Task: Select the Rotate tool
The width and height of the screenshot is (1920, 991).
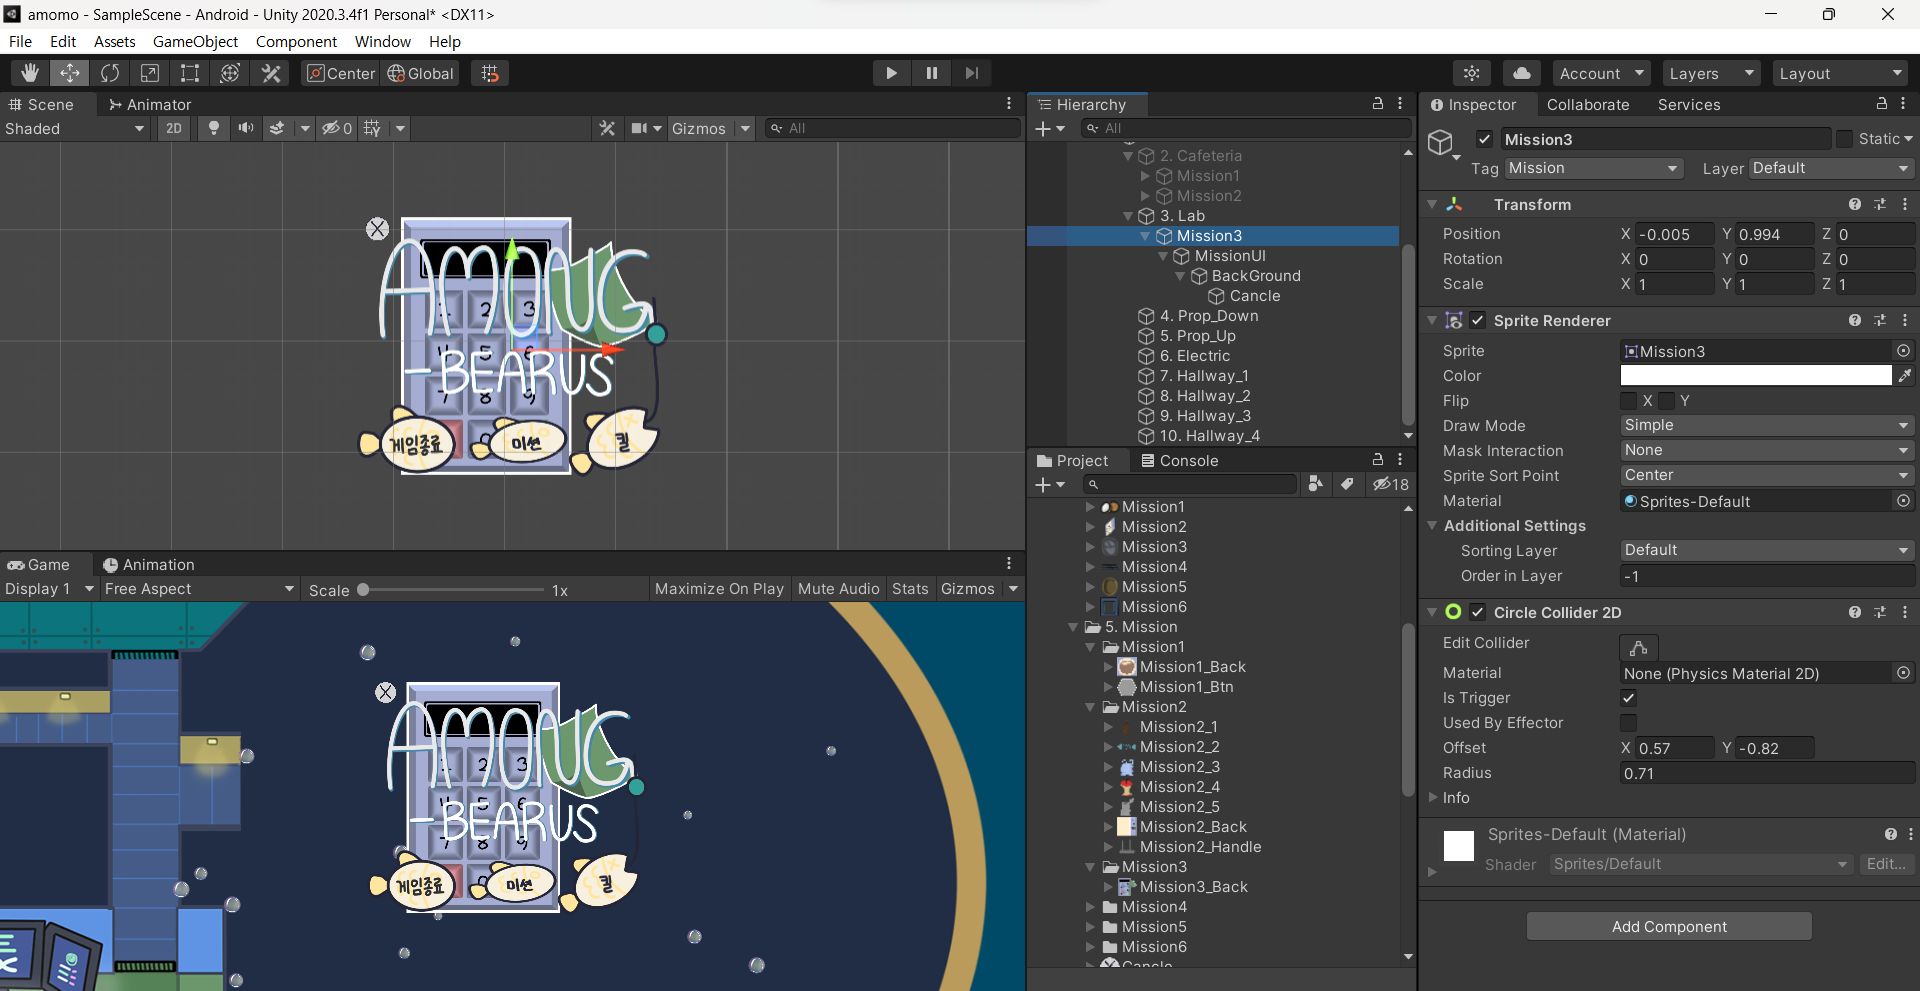Action: 110,73
